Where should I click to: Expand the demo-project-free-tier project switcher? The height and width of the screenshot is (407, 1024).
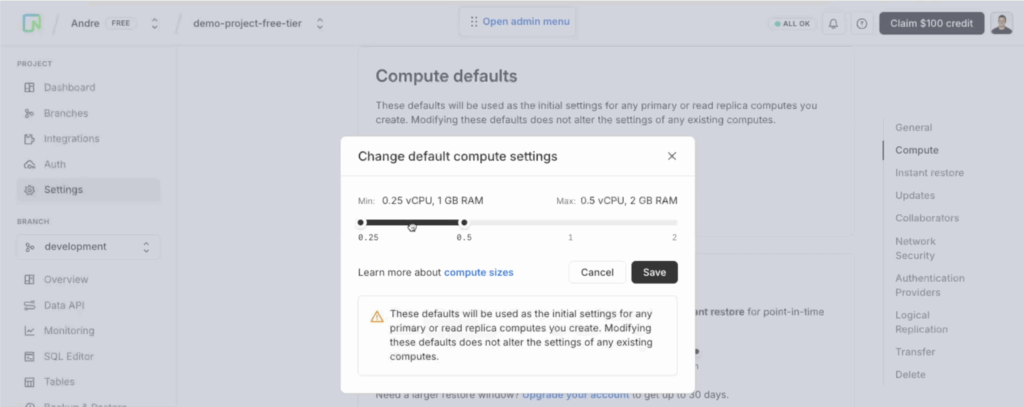tap(320, 24)
